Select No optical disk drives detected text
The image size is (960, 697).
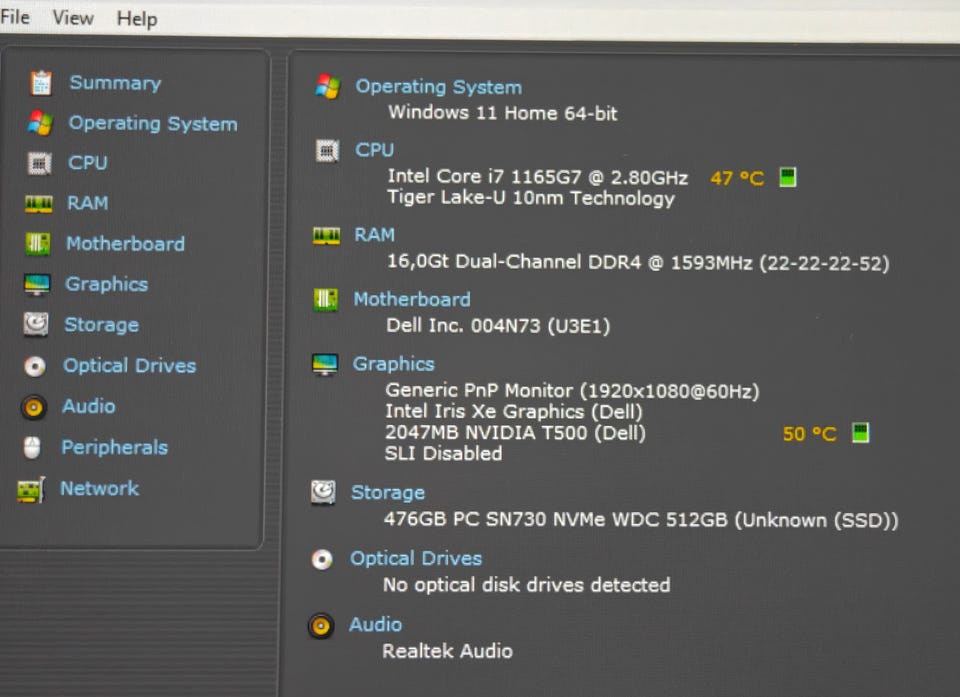coord(527,585)
